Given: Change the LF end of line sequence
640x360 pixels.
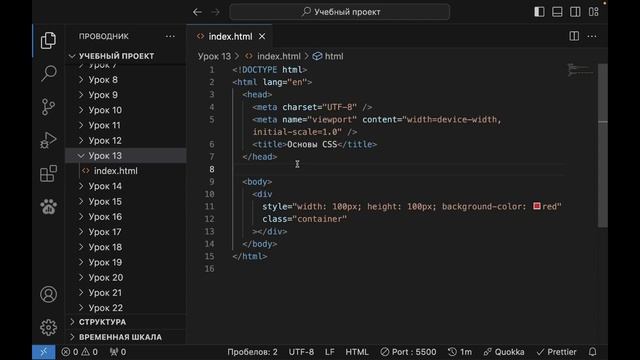Looking at the screenshot, I should pyautogui.click(x=330, y=352).
